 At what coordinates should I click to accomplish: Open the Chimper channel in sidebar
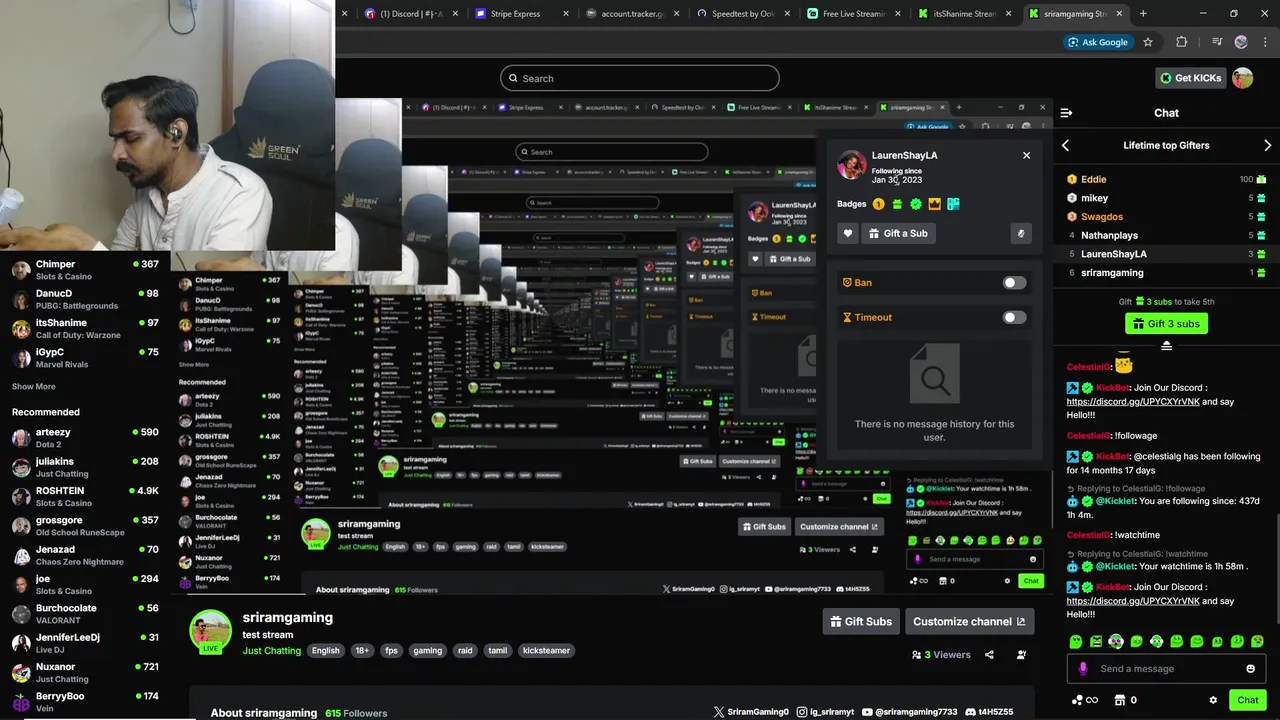pyautogui.click(x=85, y=270)
